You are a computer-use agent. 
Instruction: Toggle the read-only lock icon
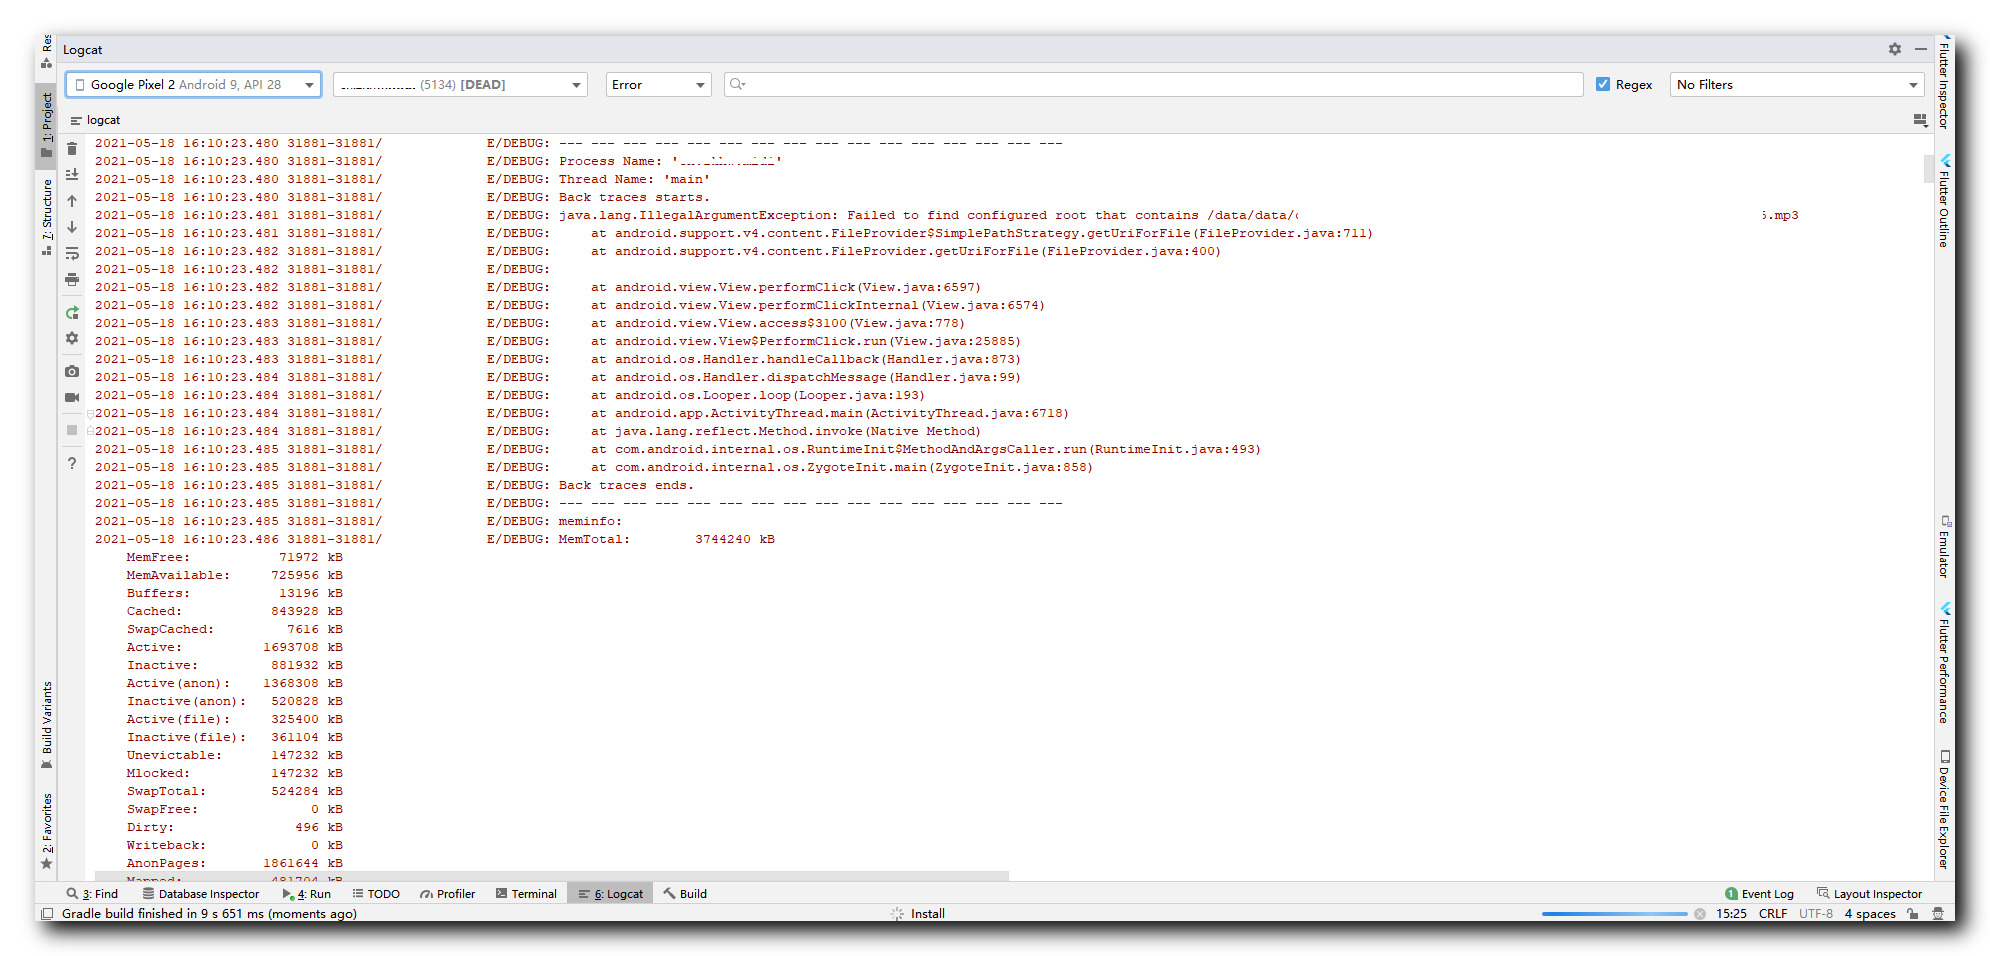click(1913, 913)
